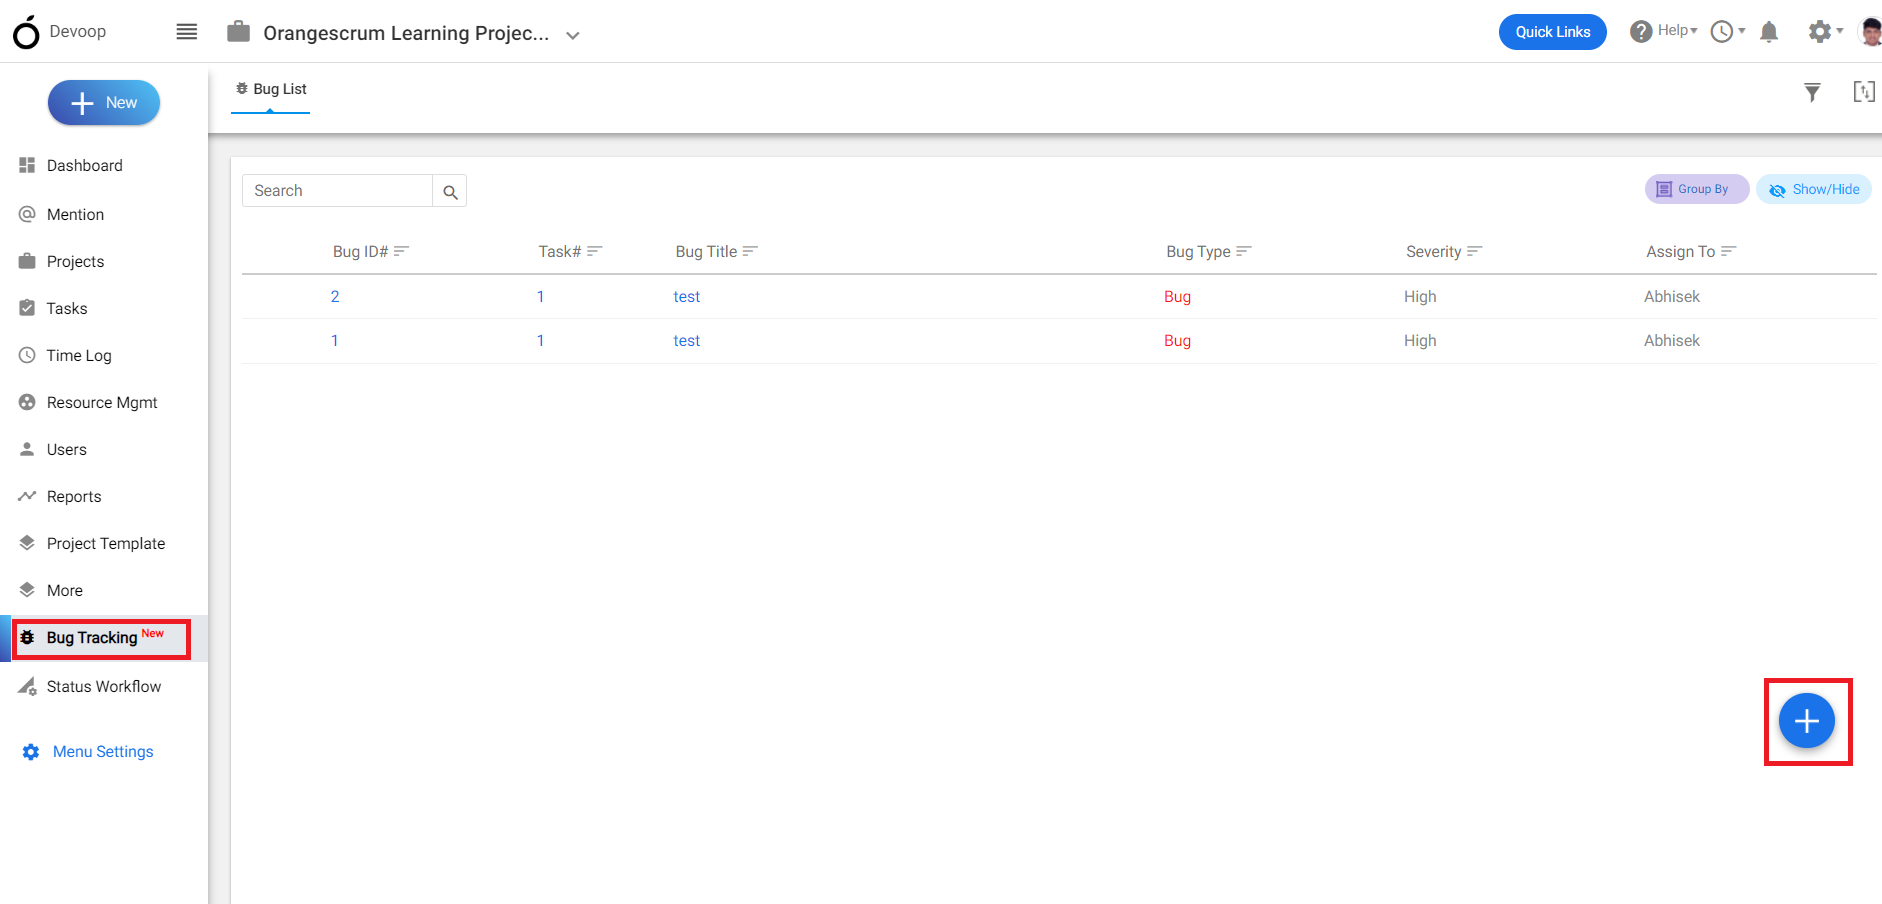Focus the bug Search field

[x=337, y=191]
